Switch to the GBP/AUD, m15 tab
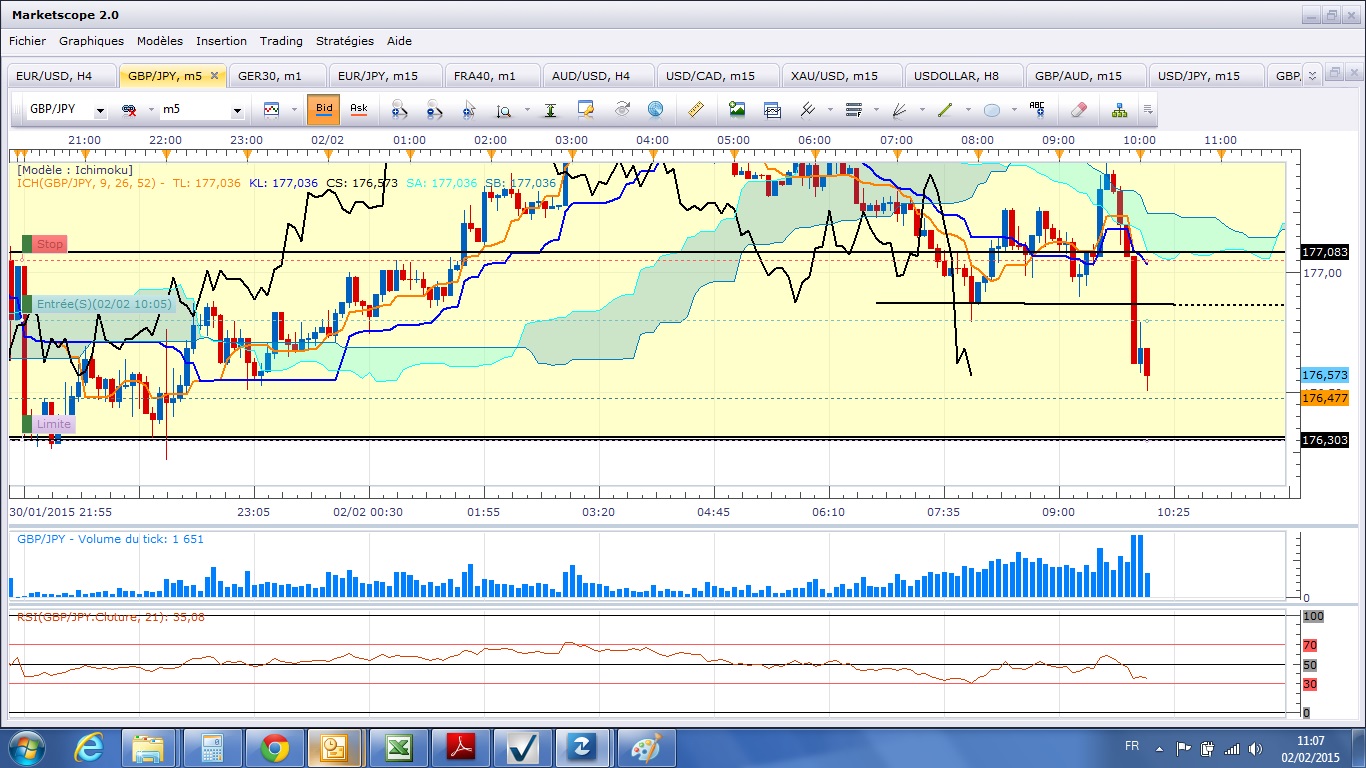Screen dimensions: 1366x768 coord(1085,76)
